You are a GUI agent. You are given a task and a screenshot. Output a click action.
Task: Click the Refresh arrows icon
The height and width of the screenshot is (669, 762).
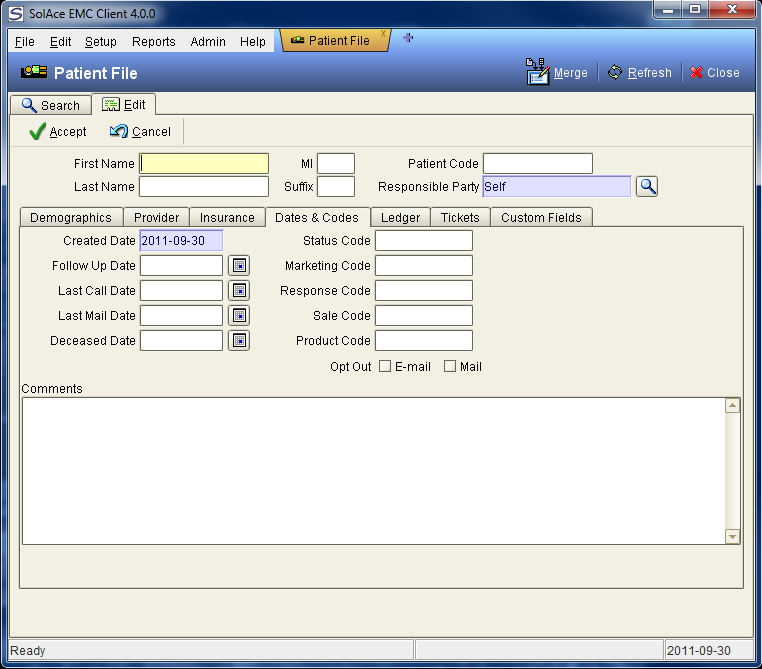pos(615,72)
